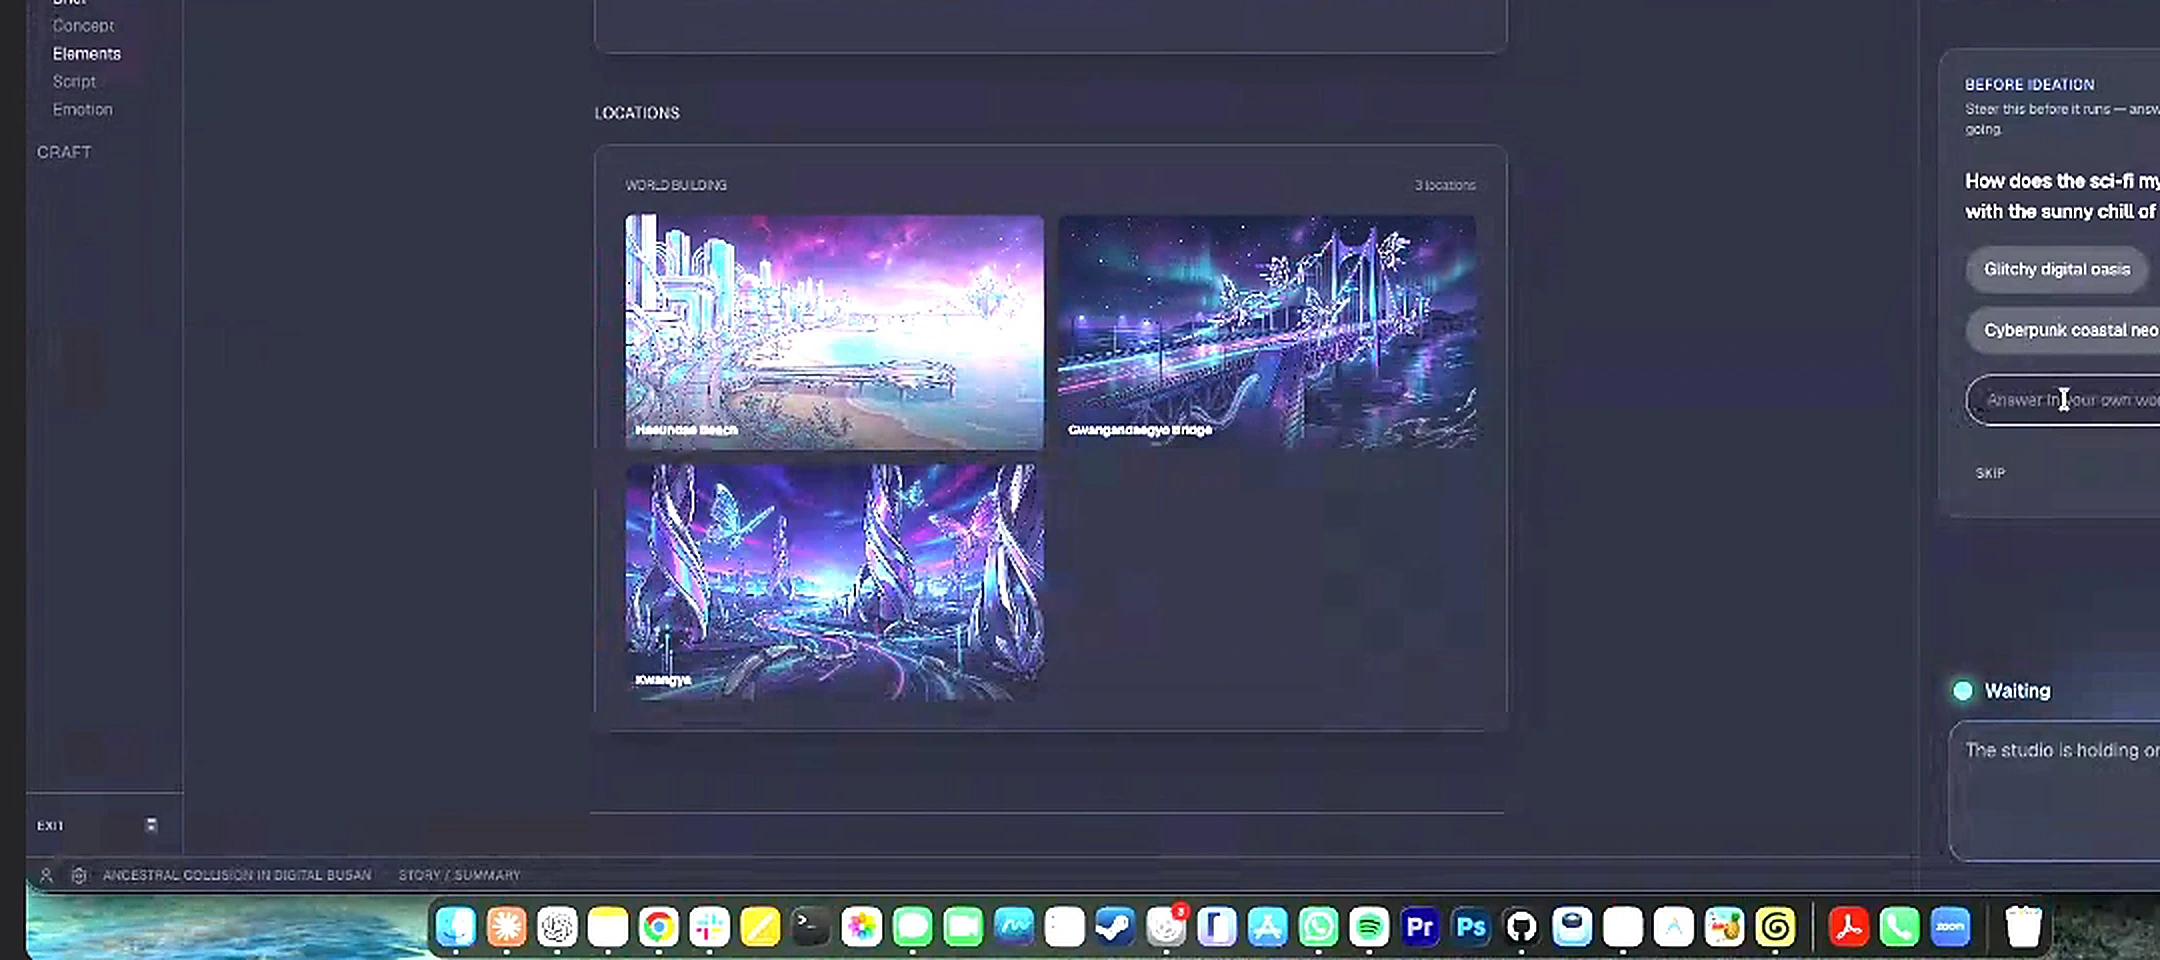
Task: Click the Waiting status indicator
Action: tap(2002, 691)
